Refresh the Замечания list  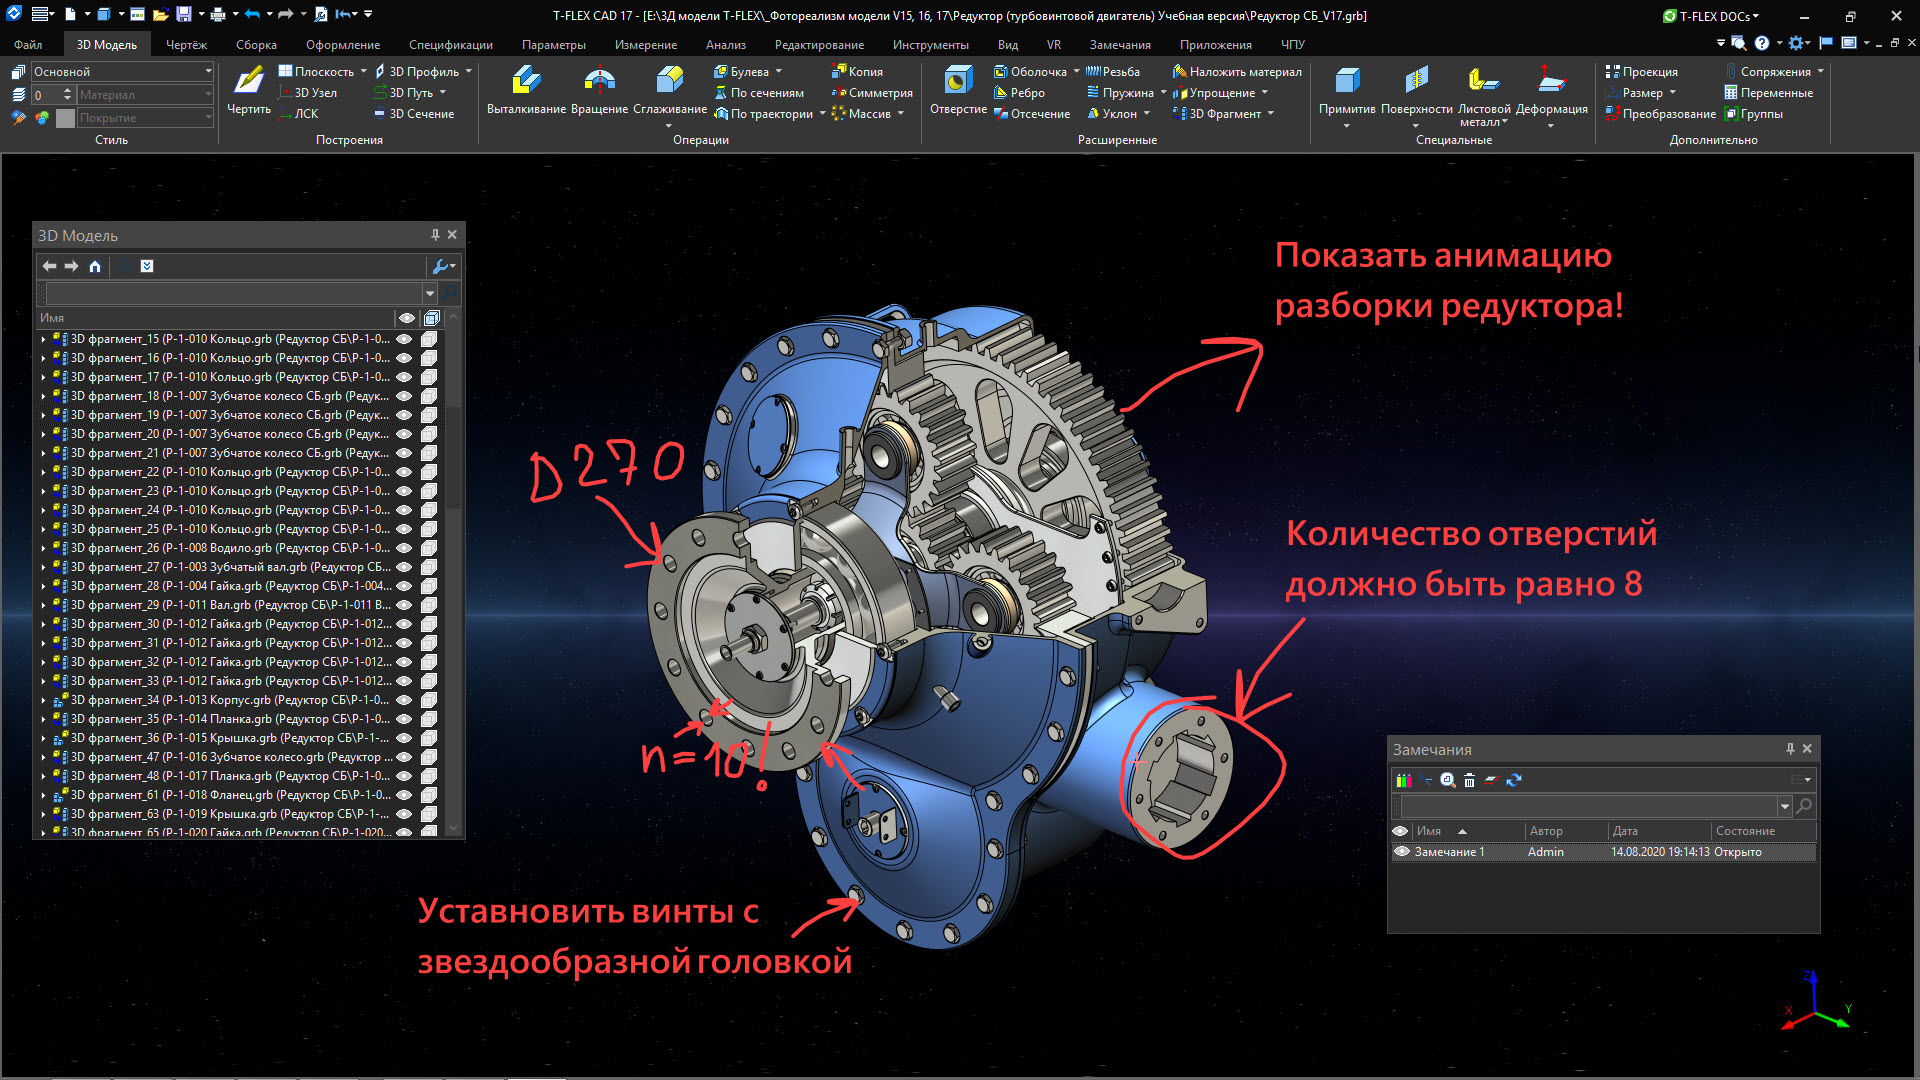coord(1514,779)
